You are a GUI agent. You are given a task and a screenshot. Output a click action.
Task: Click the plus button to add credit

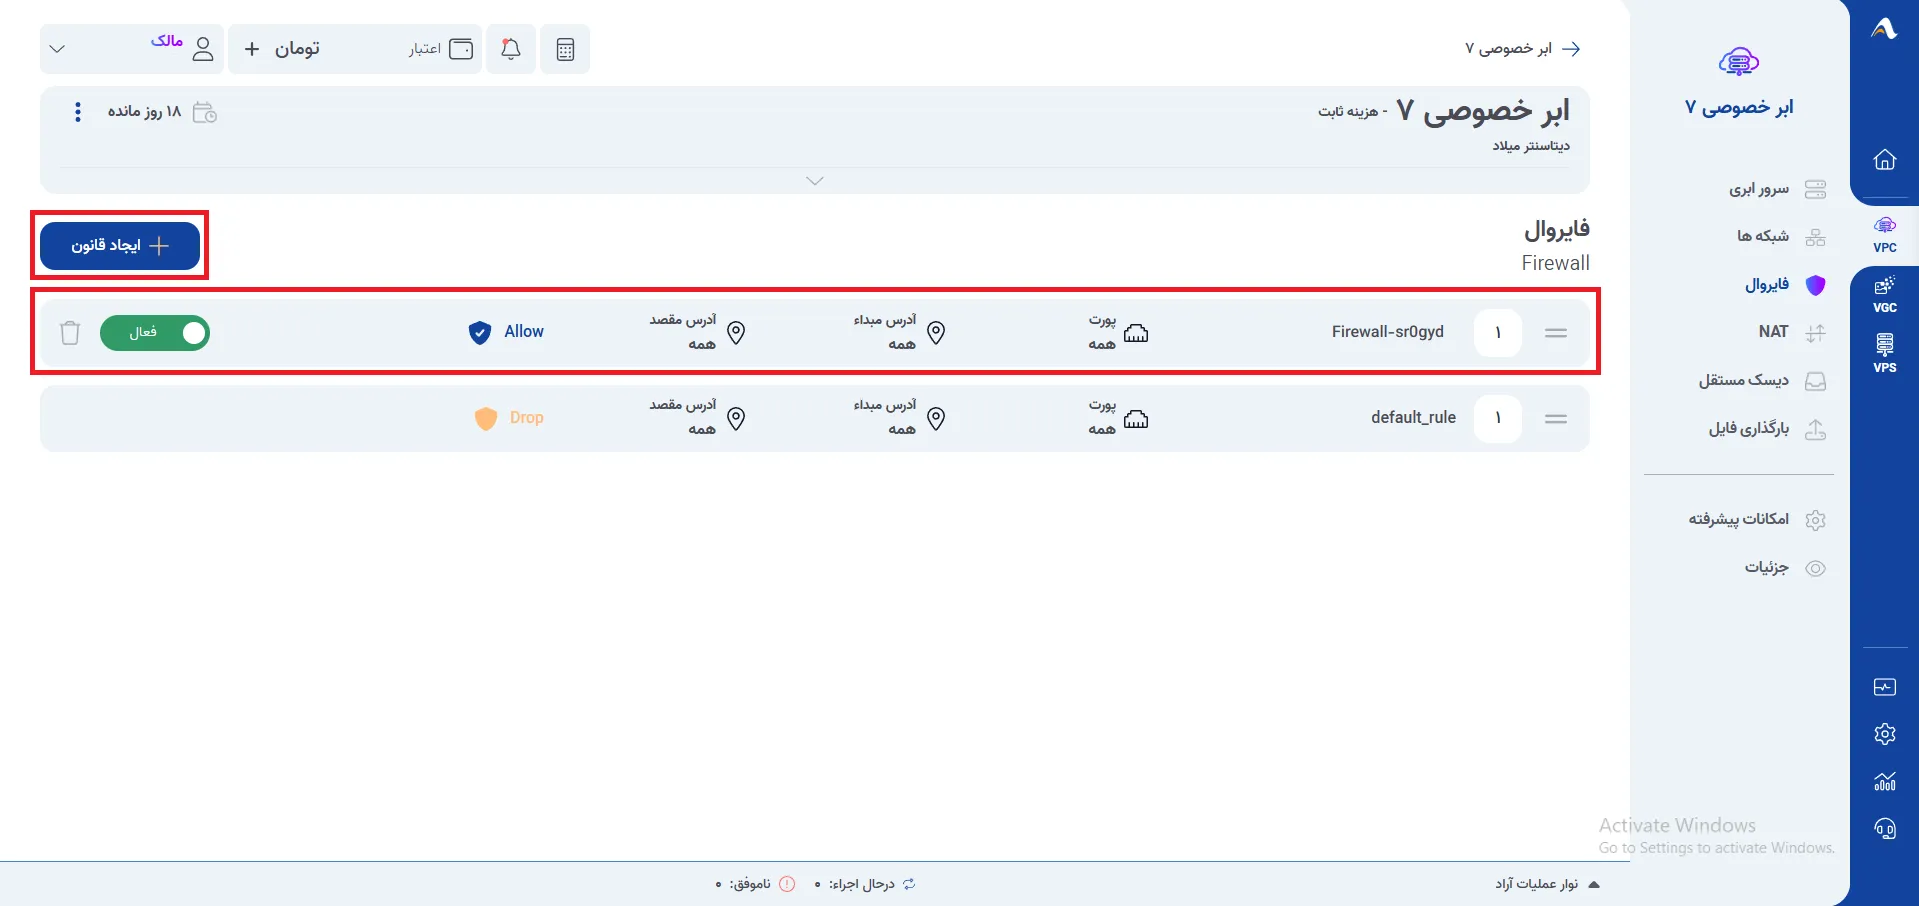coord(252,49)
